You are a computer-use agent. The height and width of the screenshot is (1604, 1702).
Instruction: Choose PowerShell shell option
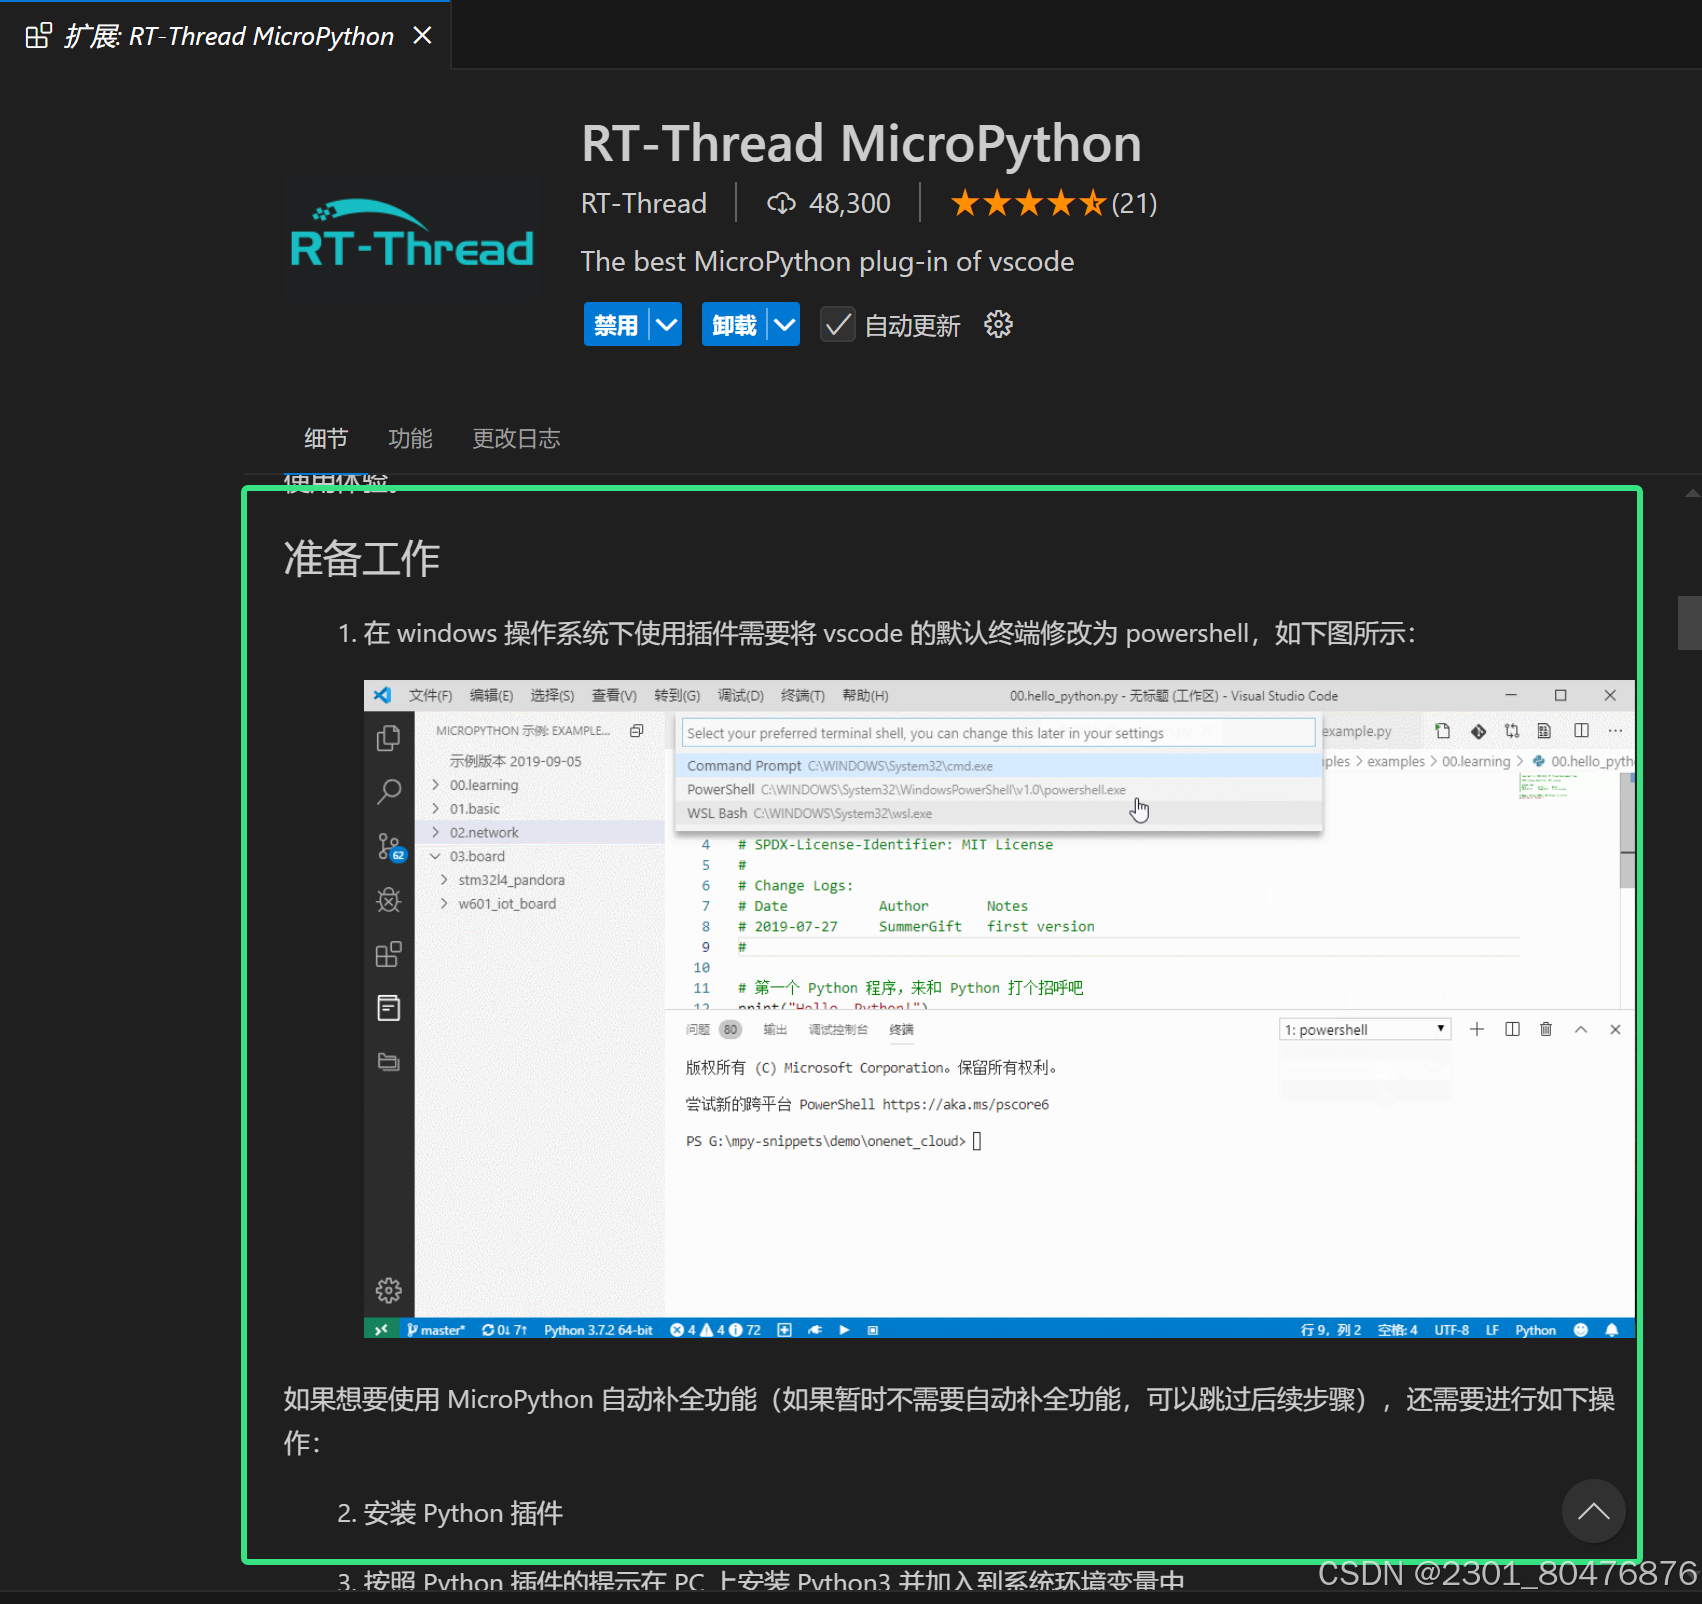(x=998, y=789)
